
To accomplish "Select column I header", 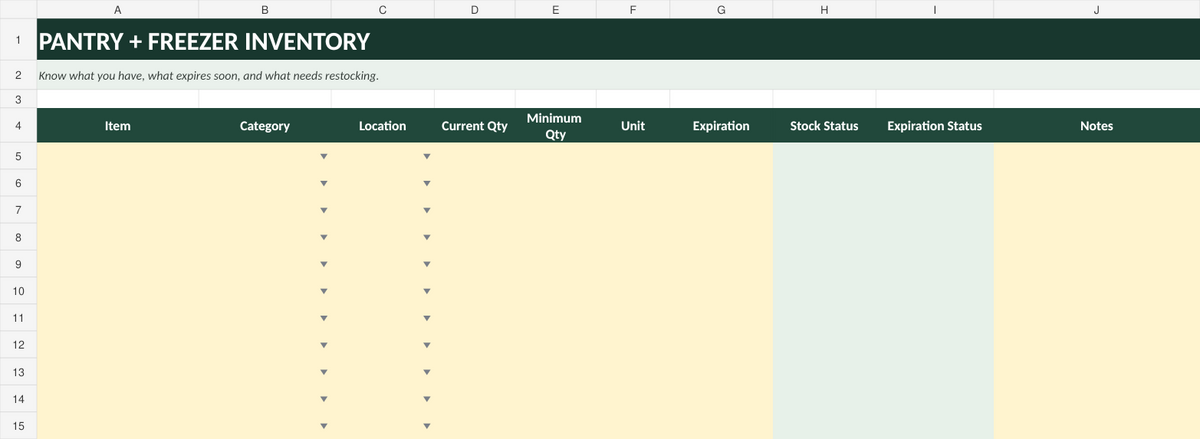I will click(935, 10).
